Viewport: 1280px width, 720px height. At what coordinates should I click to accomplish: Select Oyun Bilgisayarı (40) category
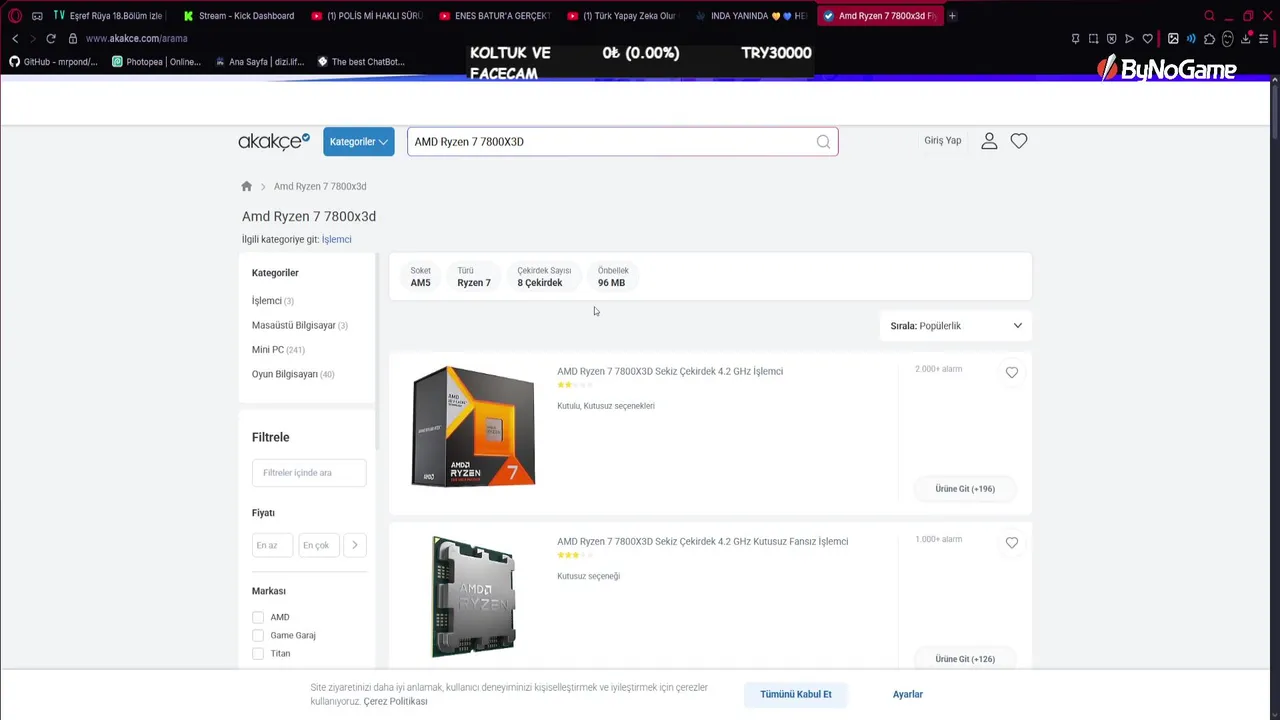point(293,374)
